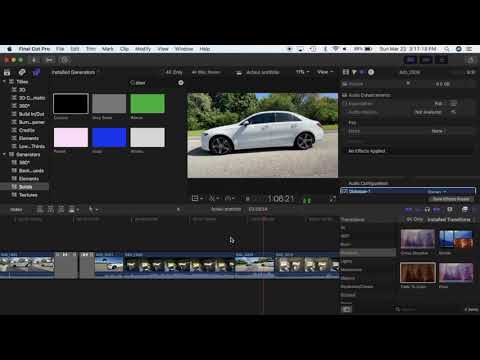Toggle the inspector panel visibility button
The image size is (480, 360).
(x=442, y=60)
